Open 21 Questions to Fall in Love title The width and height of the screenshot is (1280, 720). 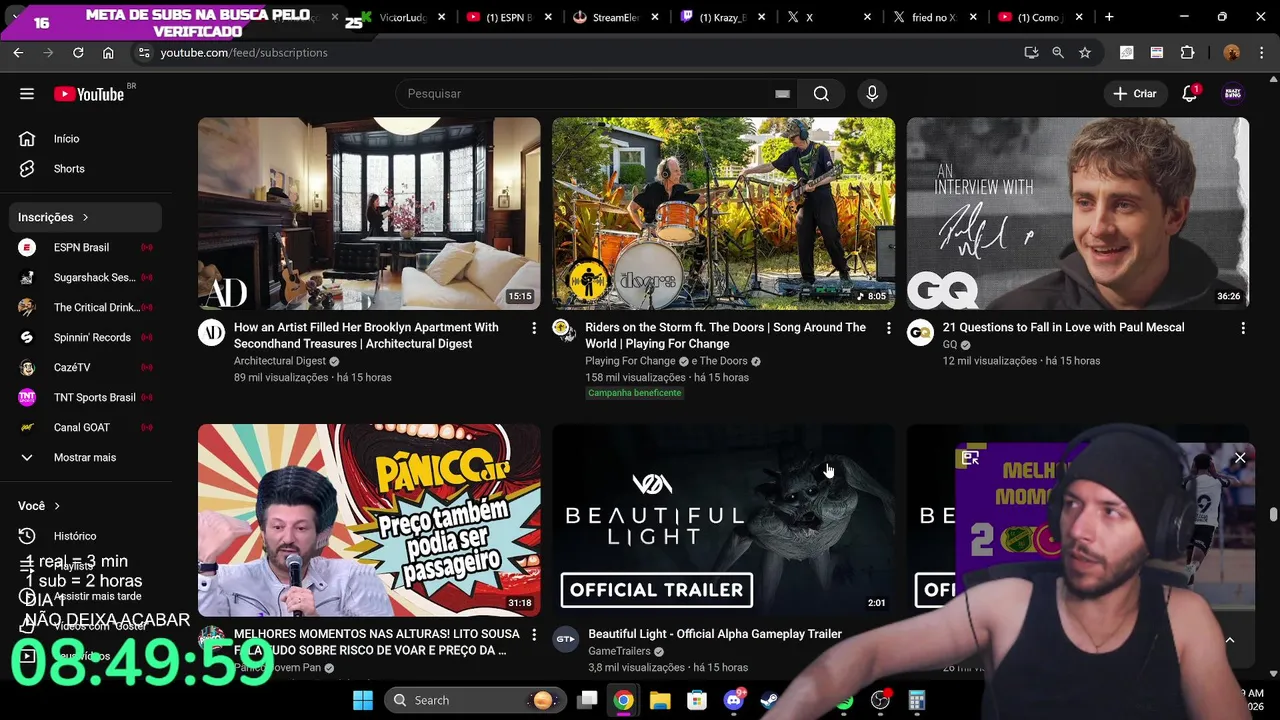point(1063,327)
